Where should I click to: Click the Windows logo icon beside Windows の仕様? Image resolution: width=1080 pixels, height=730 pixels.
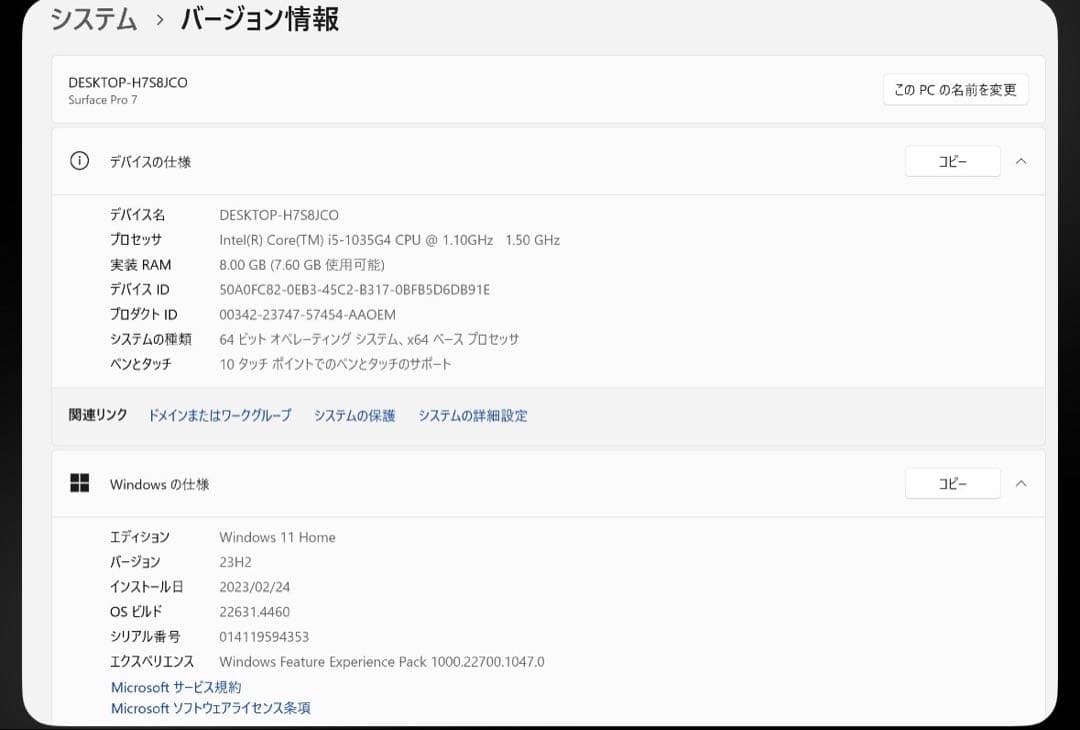click(80, 482)
